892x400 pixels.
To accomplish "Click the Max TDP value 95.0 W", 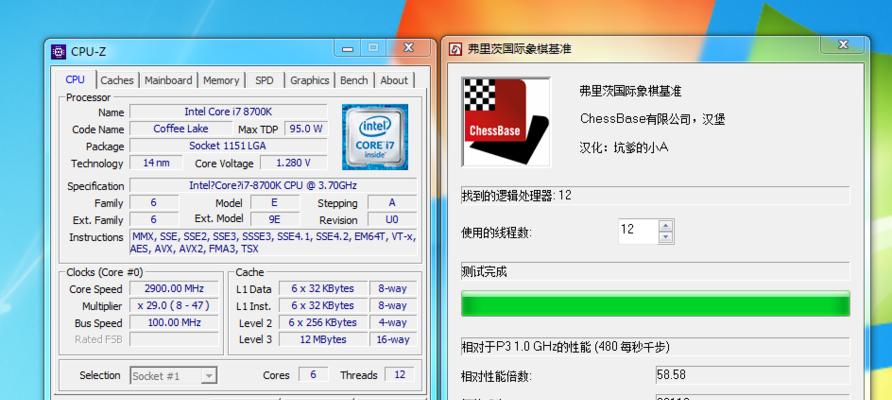I will pos(306,129).
